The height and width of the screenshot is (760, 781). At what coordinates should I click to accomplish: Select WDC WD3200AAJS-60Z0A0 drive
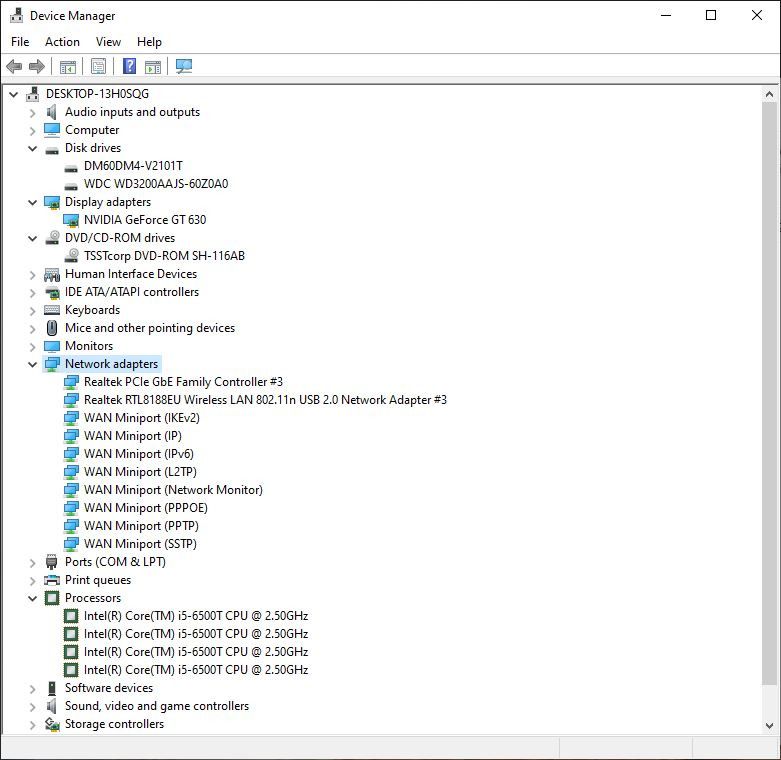pyautogui.click(x=156, y=184)
